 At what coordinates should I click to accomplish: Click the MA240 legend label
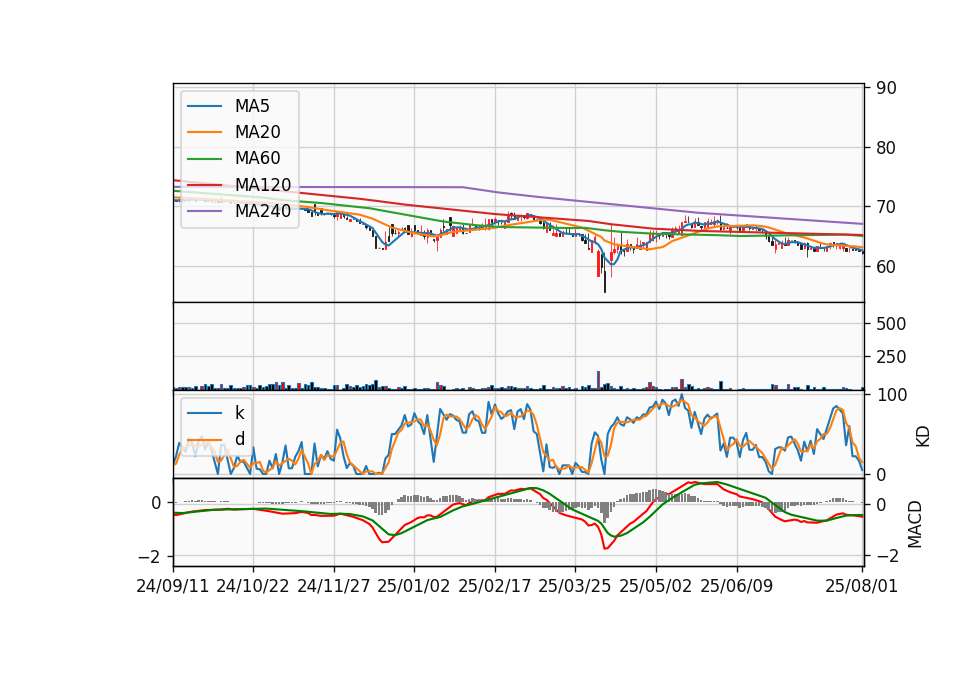click(263, 211)
